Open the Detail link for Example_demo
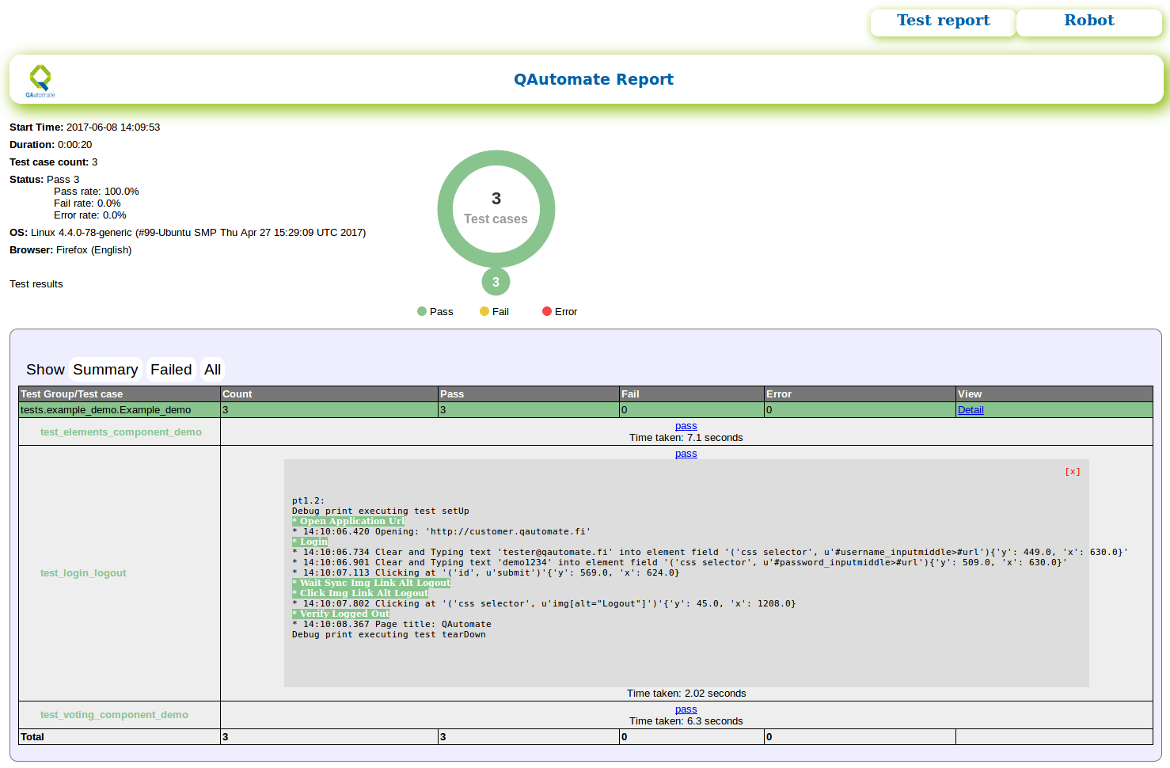The height and width of the screenshot is (768, 1170). [970, 410]
